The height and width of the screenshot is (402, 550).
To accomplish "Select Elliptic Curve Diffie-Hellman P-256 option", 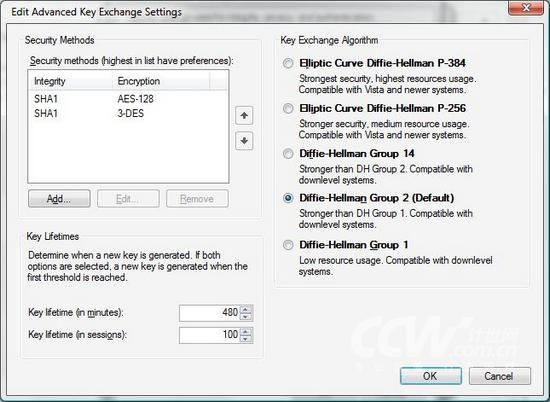I will (x=288, y=108).
